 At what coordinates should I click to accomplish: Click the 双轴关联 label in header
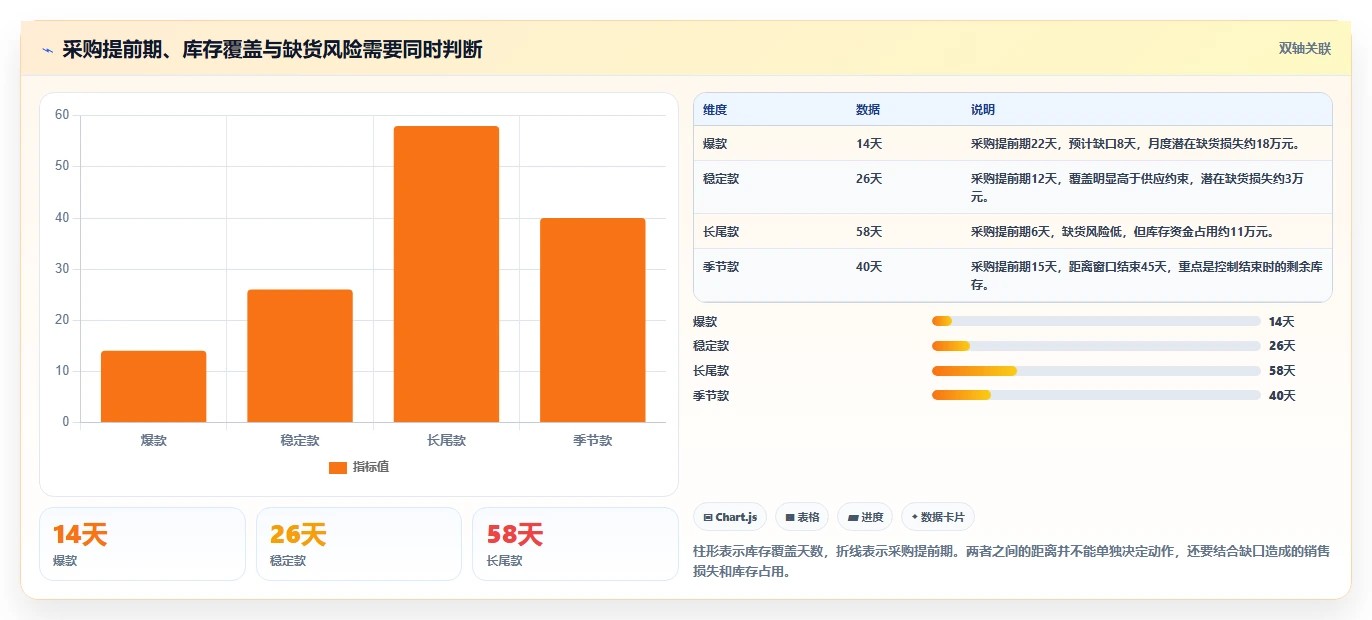coord(1304,48)
